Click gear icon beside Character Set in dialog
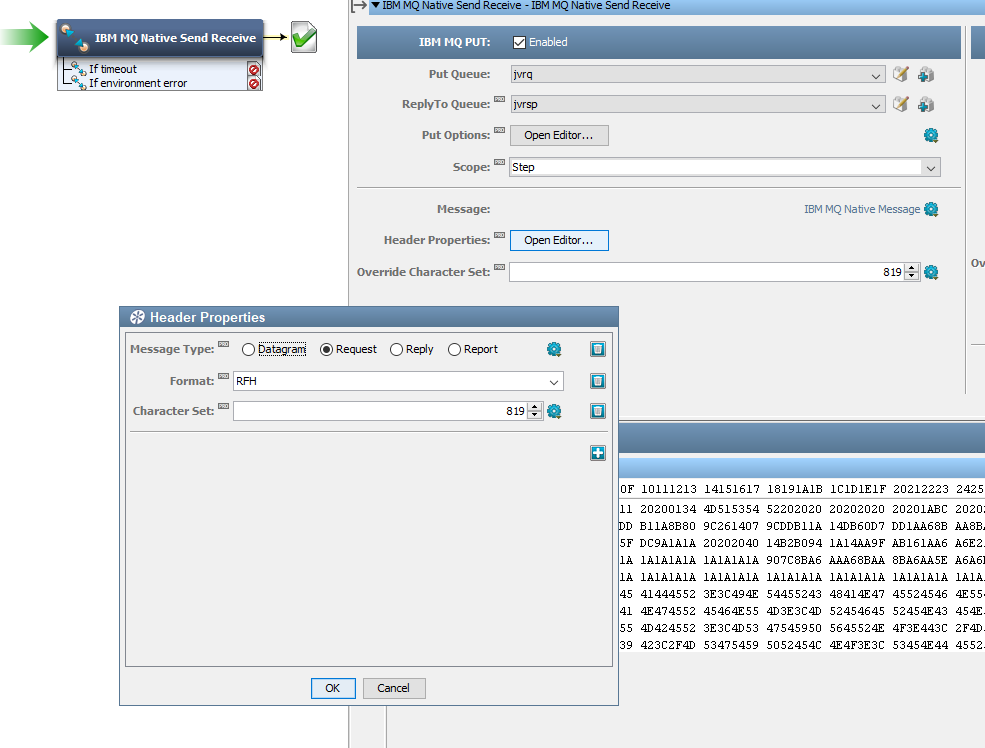The height and width of the screenshot is (748, 985). [x=554, y=411]
